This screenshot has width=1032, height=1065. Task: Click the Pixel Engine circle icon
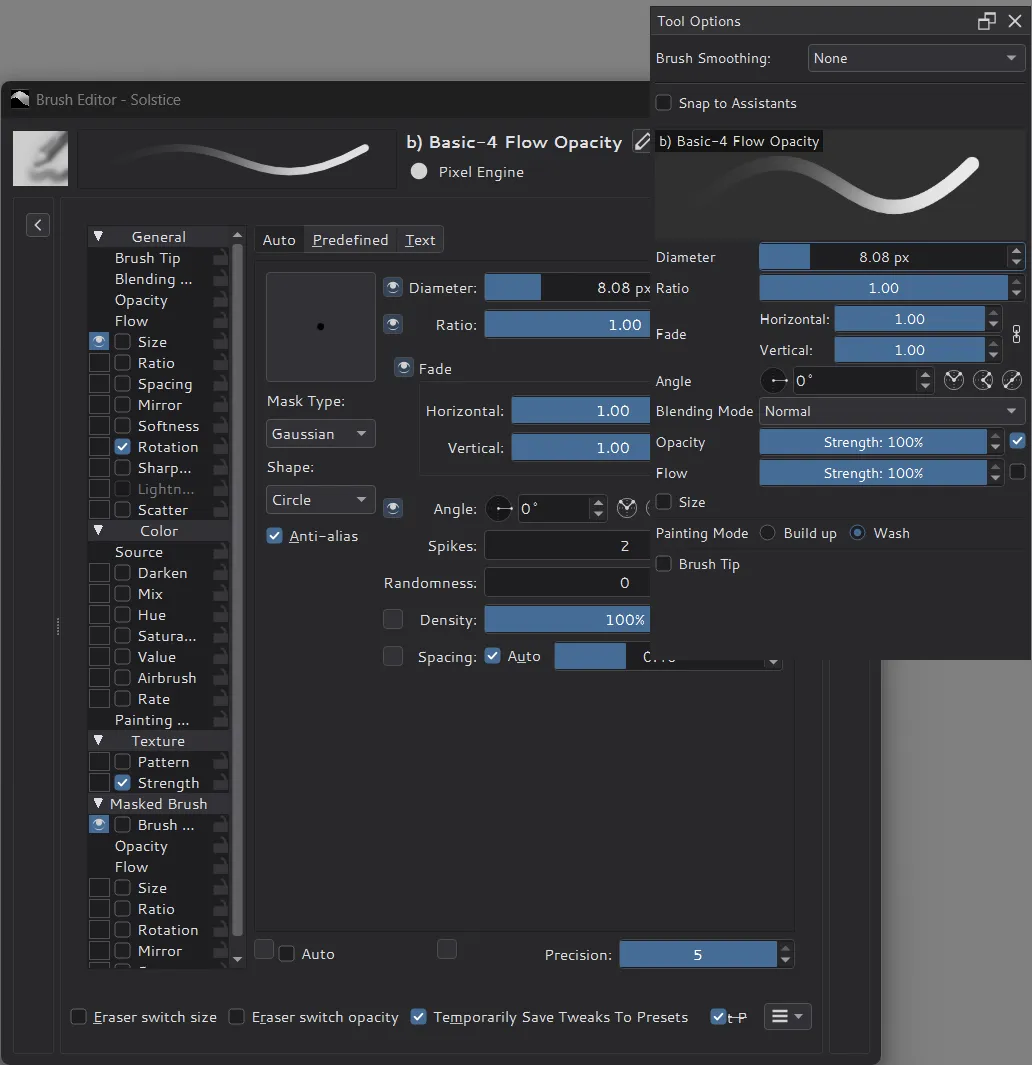tap(419, 172)
